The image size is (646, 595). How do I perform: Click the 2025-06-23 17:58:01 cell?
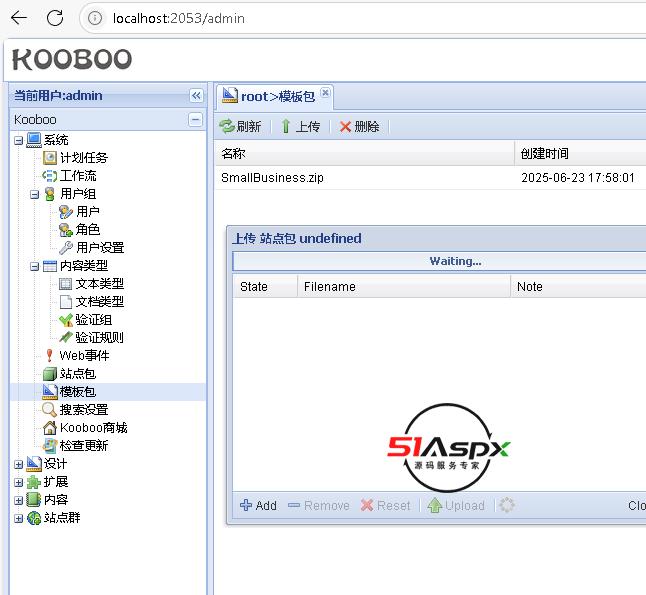pos(578,178)
